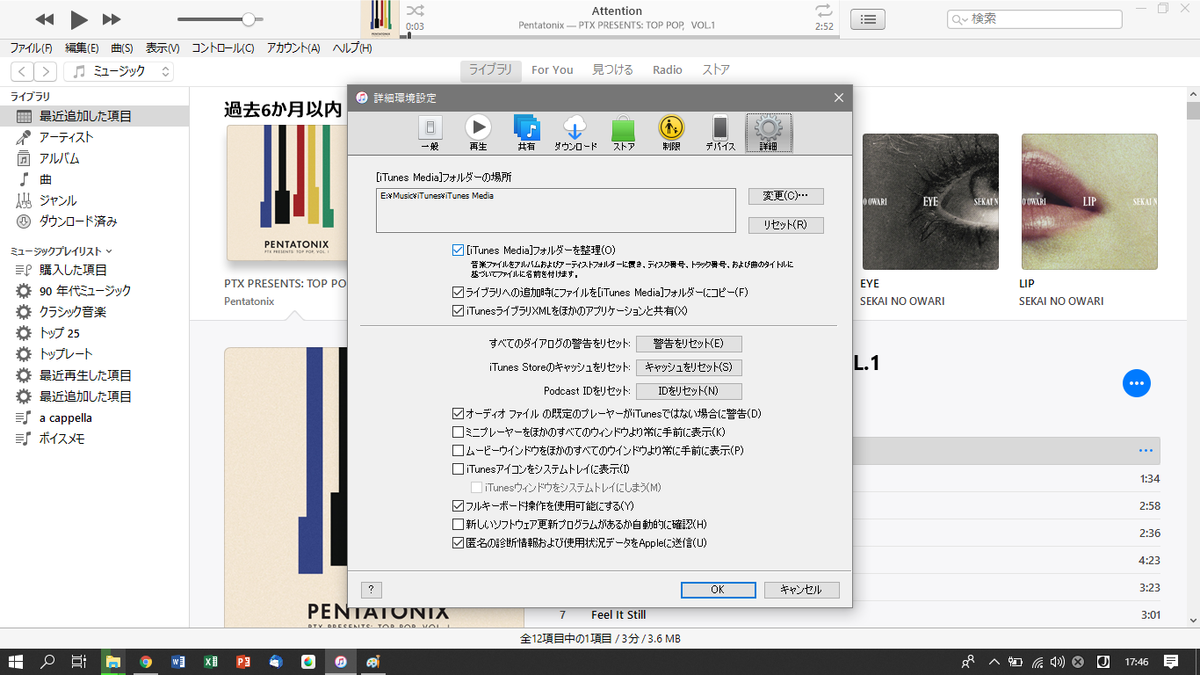1200x675 pixels.
Task: Go back with the navigation back arrow
Action: (22, 71)
